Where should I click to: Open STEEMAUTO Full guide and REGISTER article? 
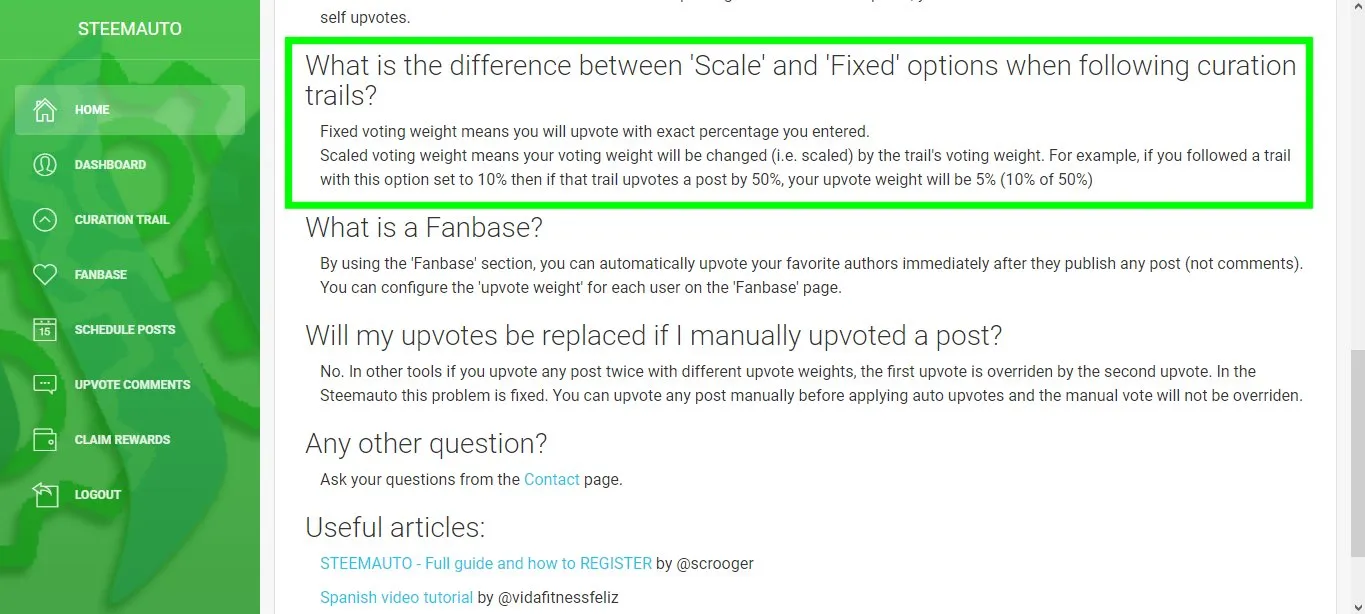[x=486, y=564]
